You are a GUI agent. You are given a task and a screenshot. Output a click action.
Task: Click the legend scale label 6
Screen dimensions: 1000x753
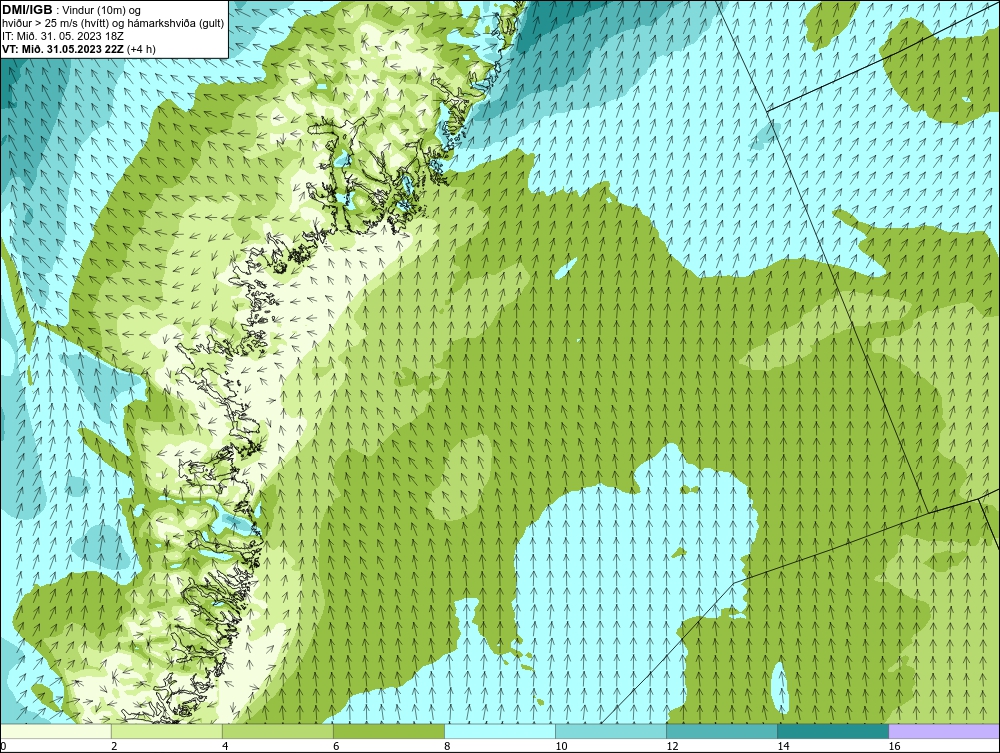point(335,746)
